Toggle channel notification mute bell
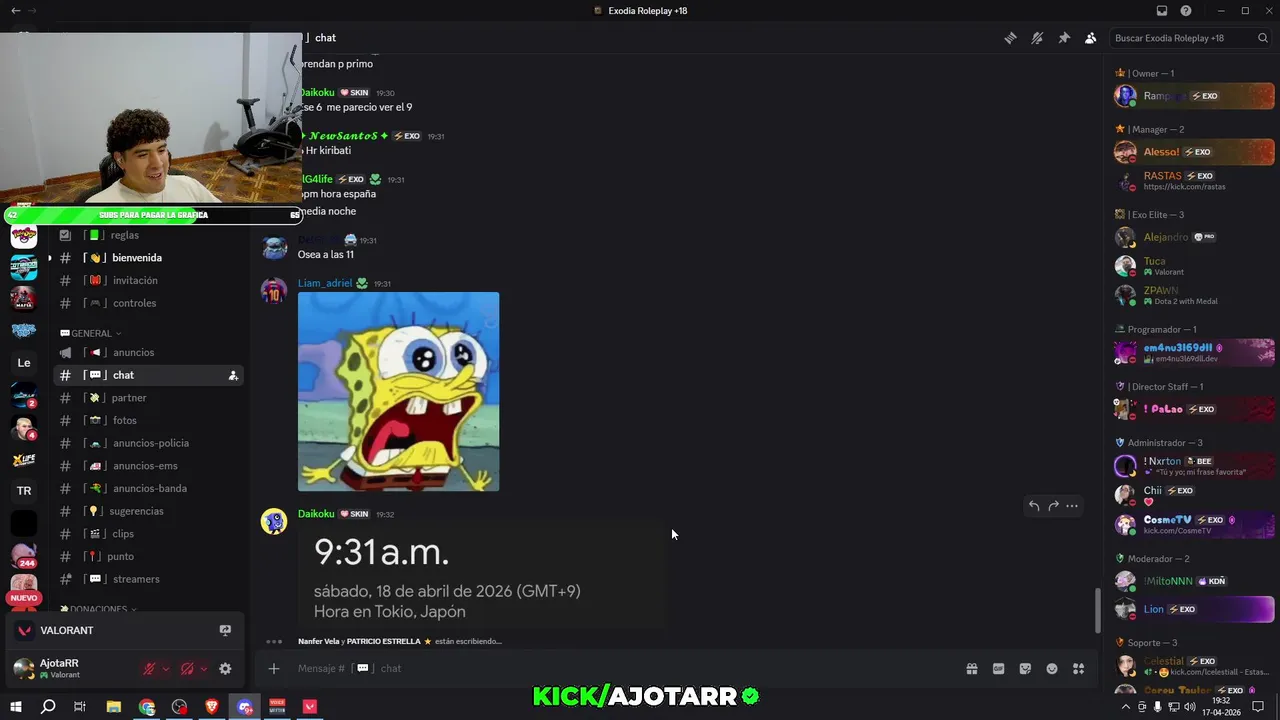 pyautogui.click(x=1037, y=38)
